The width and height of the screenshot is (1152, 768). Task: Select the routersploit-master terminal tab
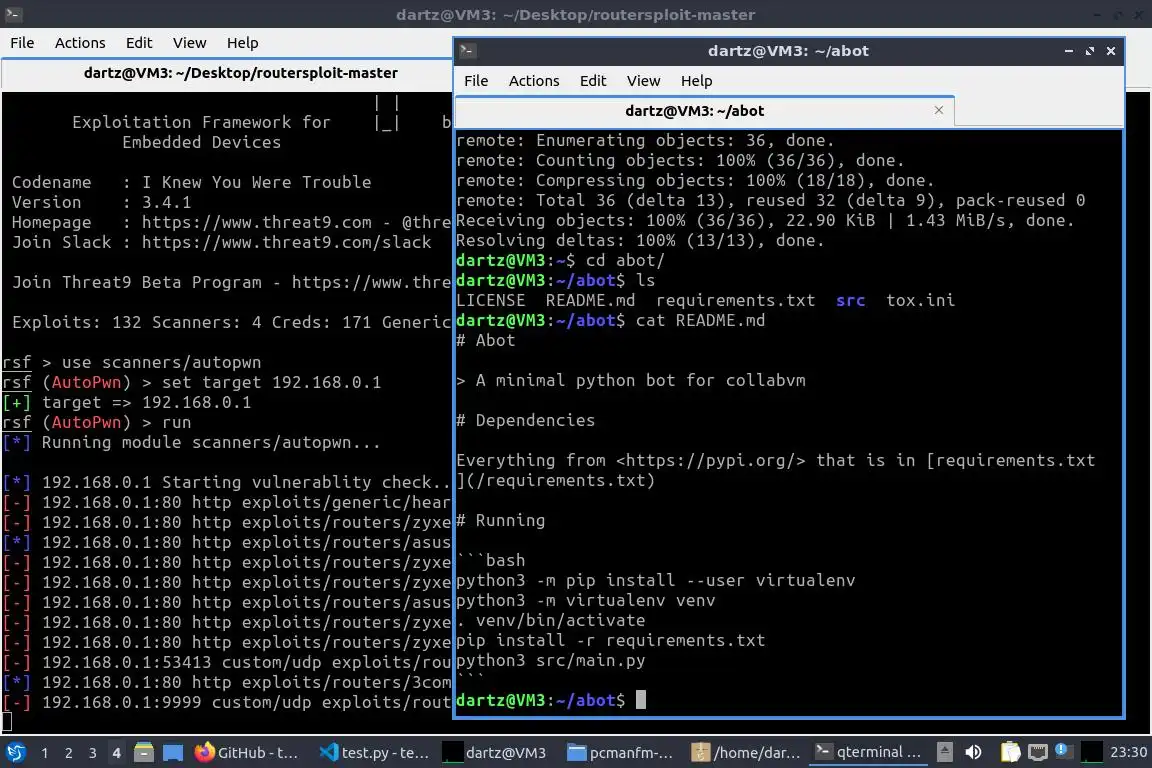[x=241, y=73]
